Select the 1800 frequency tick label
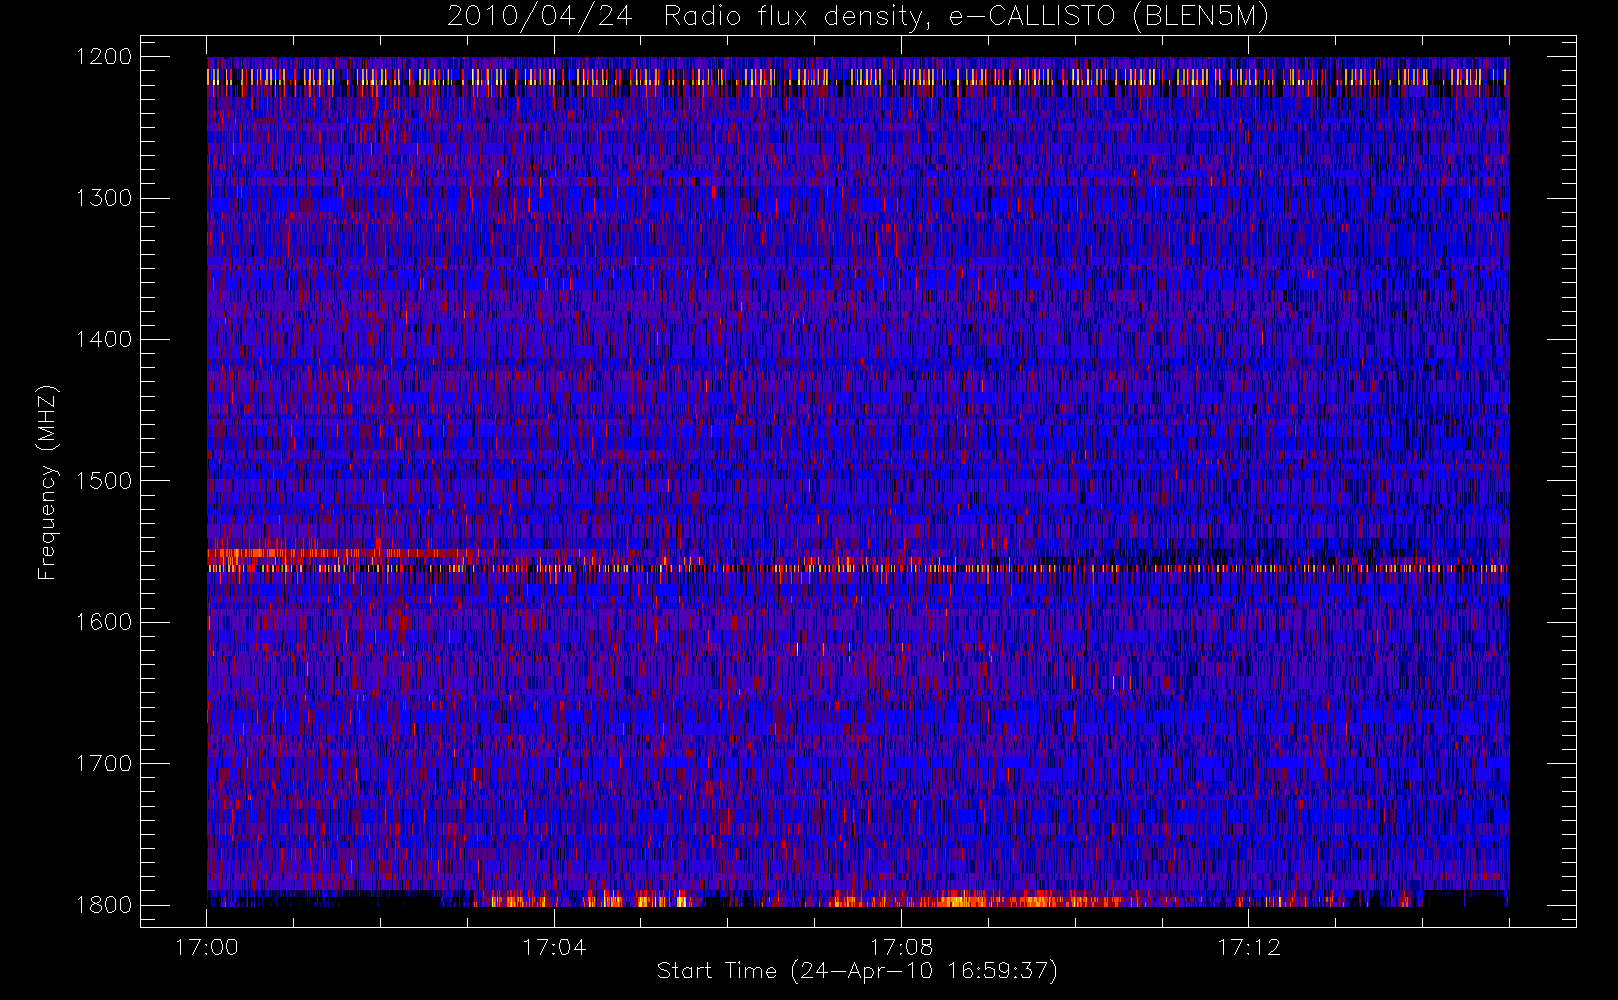1618x1000 pixels. coord(104,905)
